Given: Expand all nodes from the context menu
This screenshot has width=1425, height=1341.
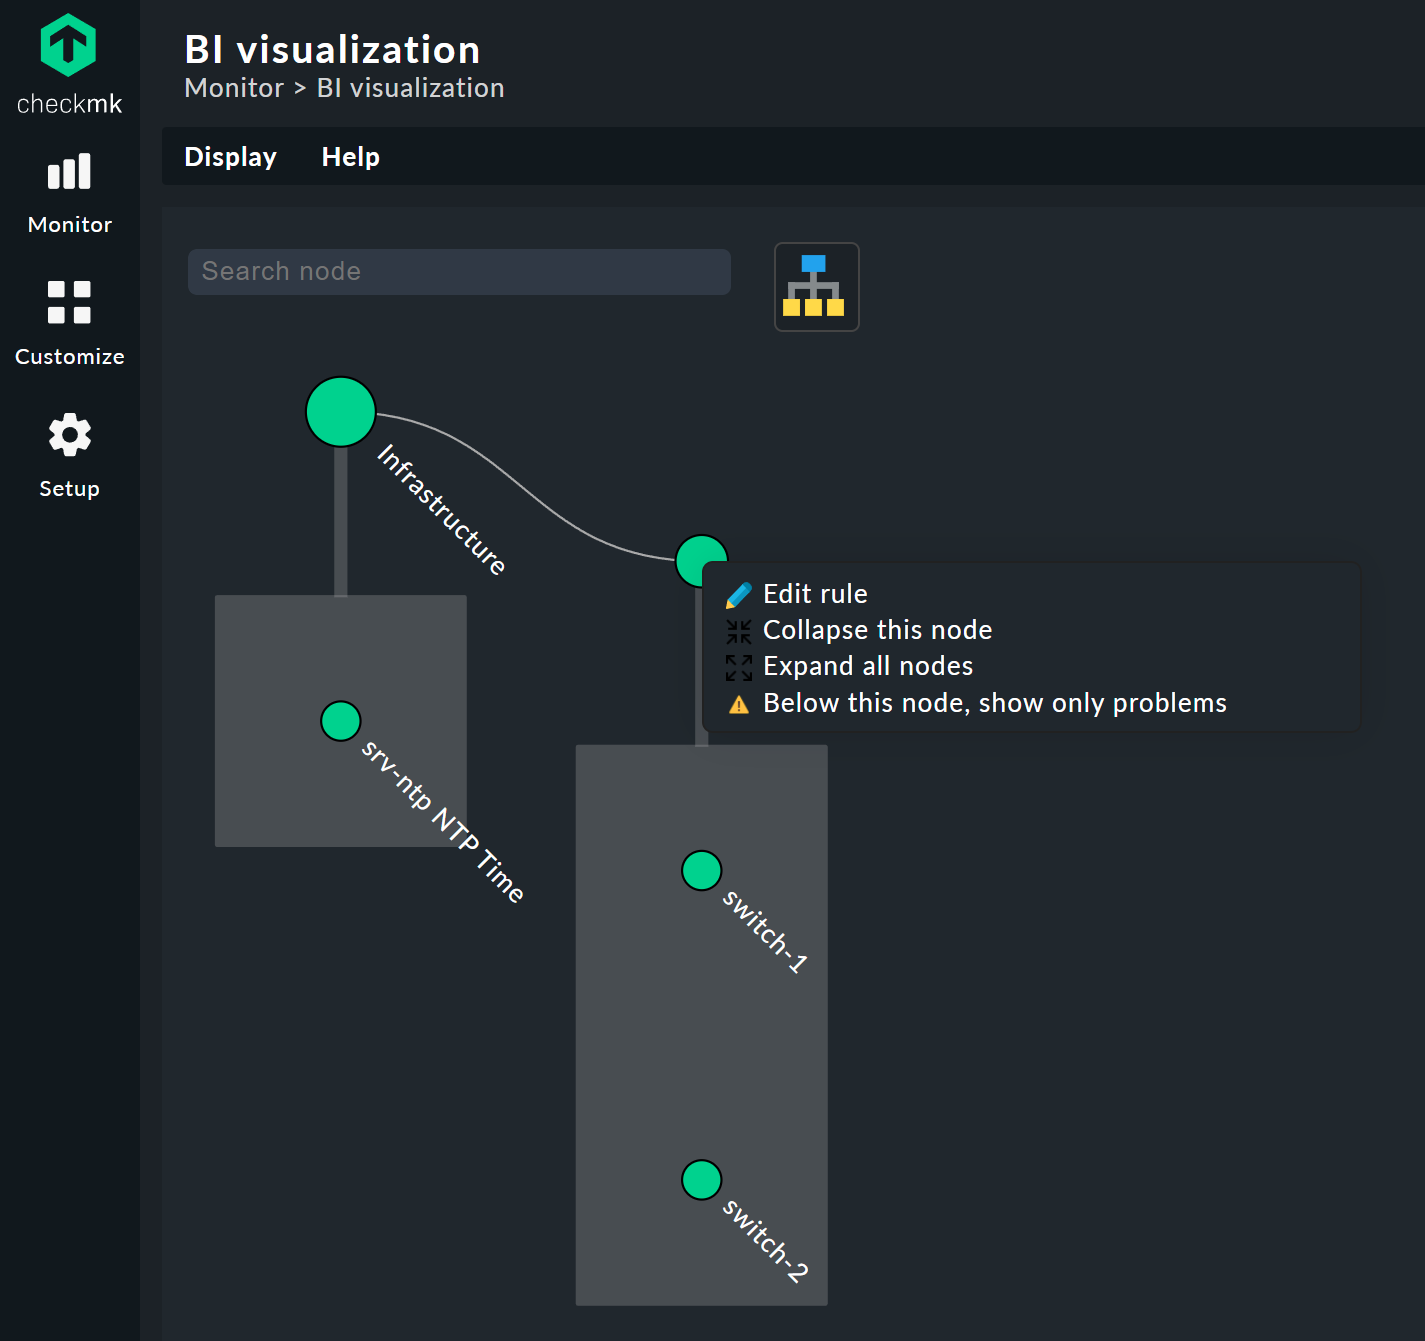Looking at the screenshot, I should [x=867, y=666].
